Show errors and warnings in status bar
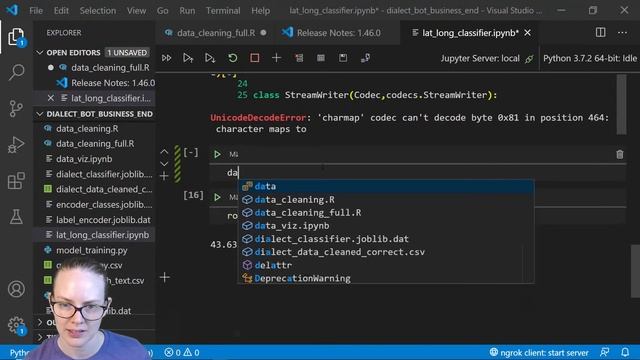Screen dimensions: 640x360 coord(182,352)
